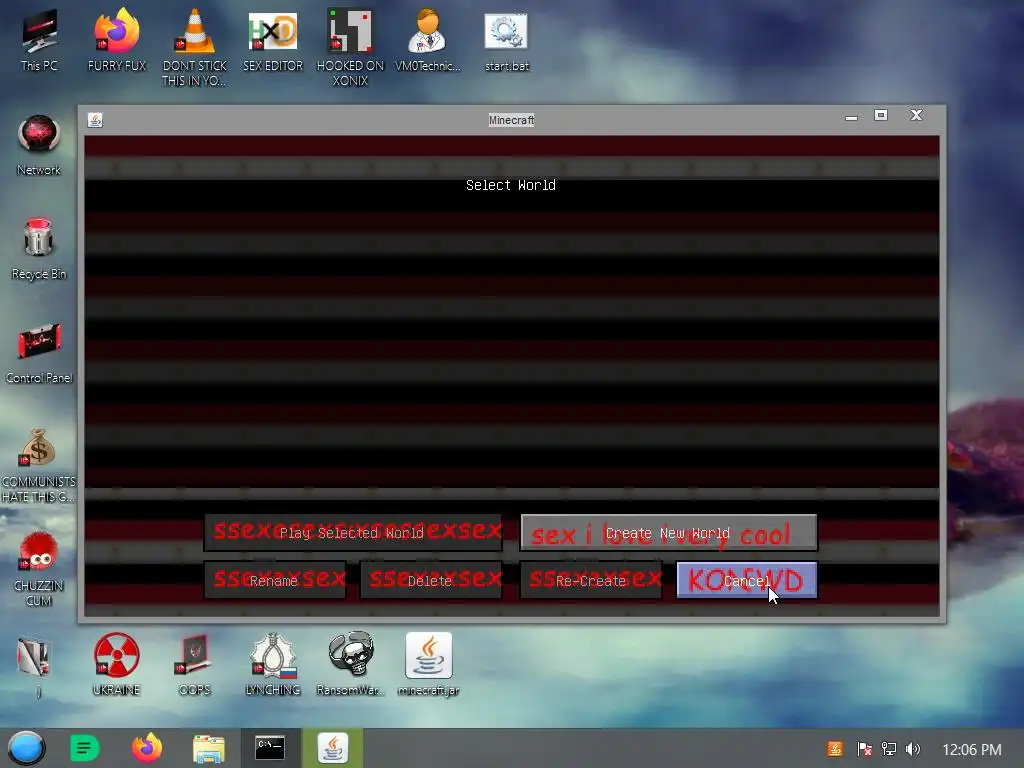Open the UKRAINE radiation symbol icon
This screenshot has height=768, width=1024.
click(116, 663)
